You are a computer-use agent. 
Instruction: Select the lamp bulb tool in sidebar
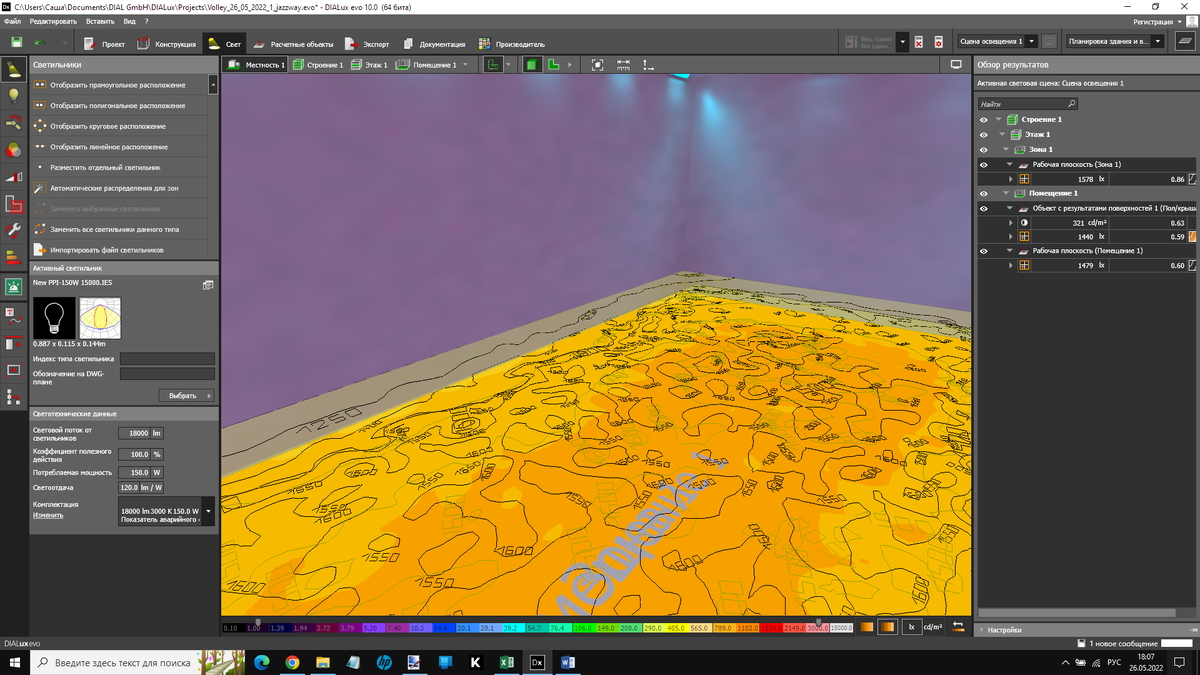(14, 96)
